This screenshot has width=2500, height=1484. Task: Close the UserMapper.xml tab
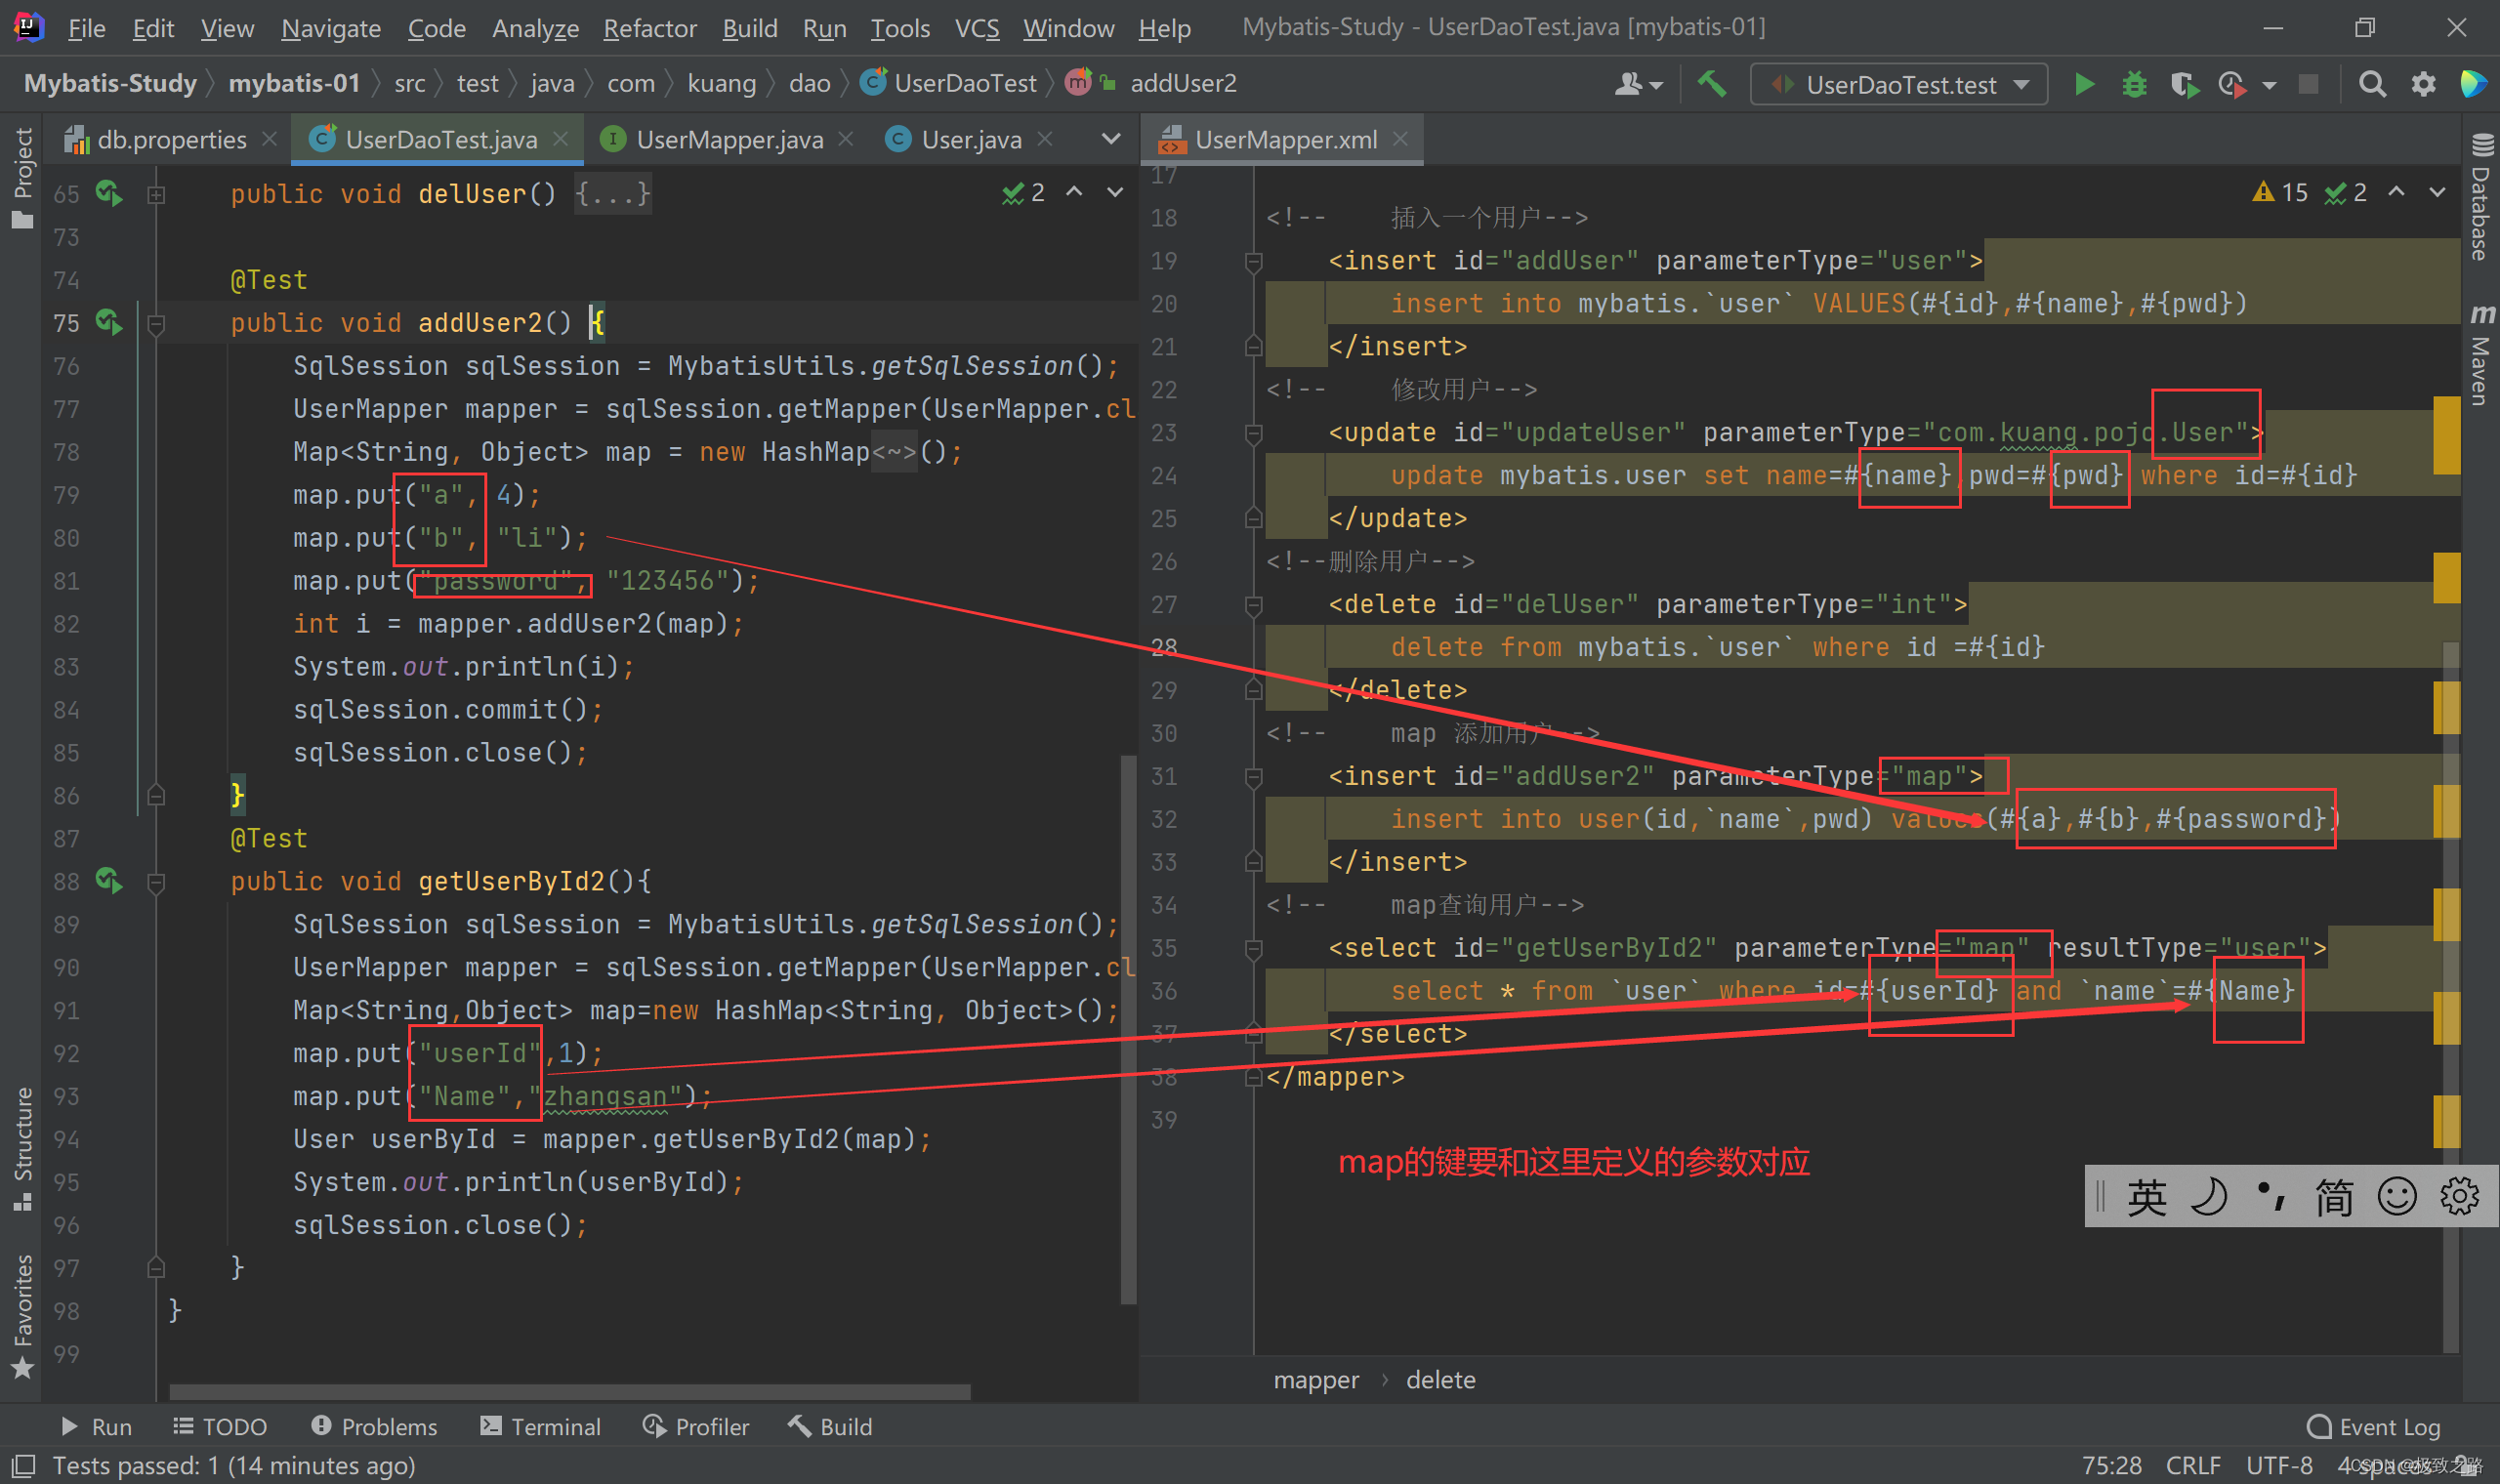[1400, 139]
